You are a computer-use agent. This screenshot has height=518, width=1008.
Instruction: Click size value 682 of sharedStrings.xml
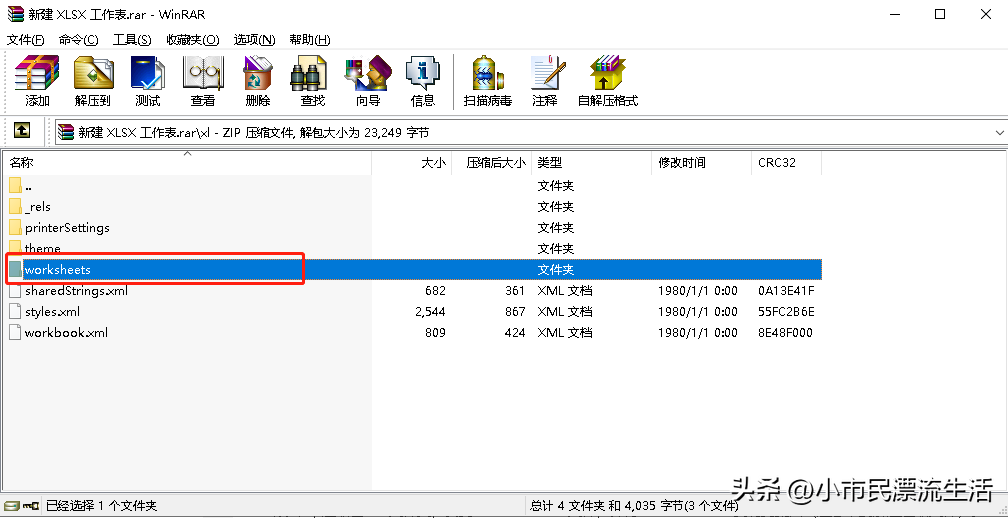435,290
